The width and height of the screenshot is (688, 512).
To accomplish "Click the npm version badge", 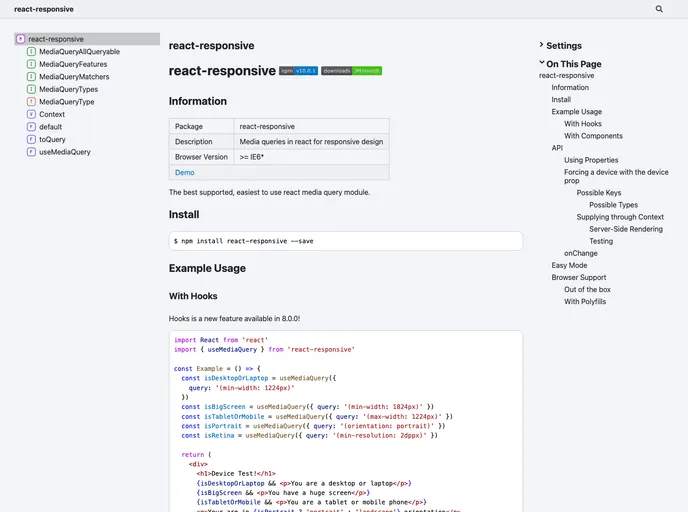I will click(298, 71).
